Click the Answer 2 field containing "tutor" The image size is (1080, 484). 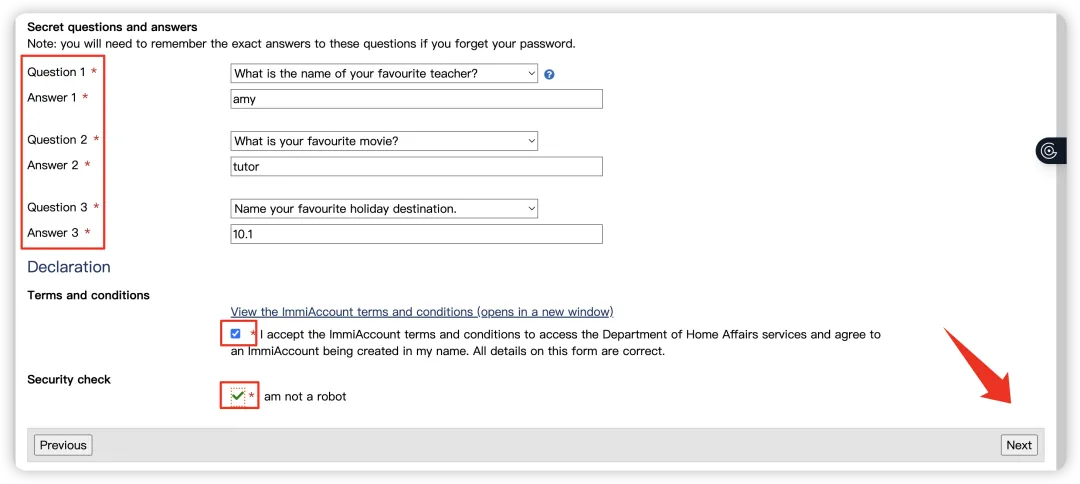(x=416, y=166)
